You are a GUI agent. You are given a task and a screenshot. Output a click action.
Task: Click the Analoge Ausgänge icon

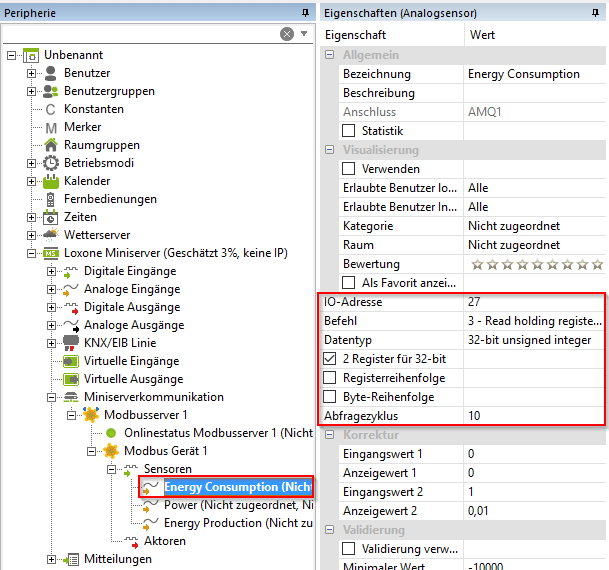tap(70, 325)
